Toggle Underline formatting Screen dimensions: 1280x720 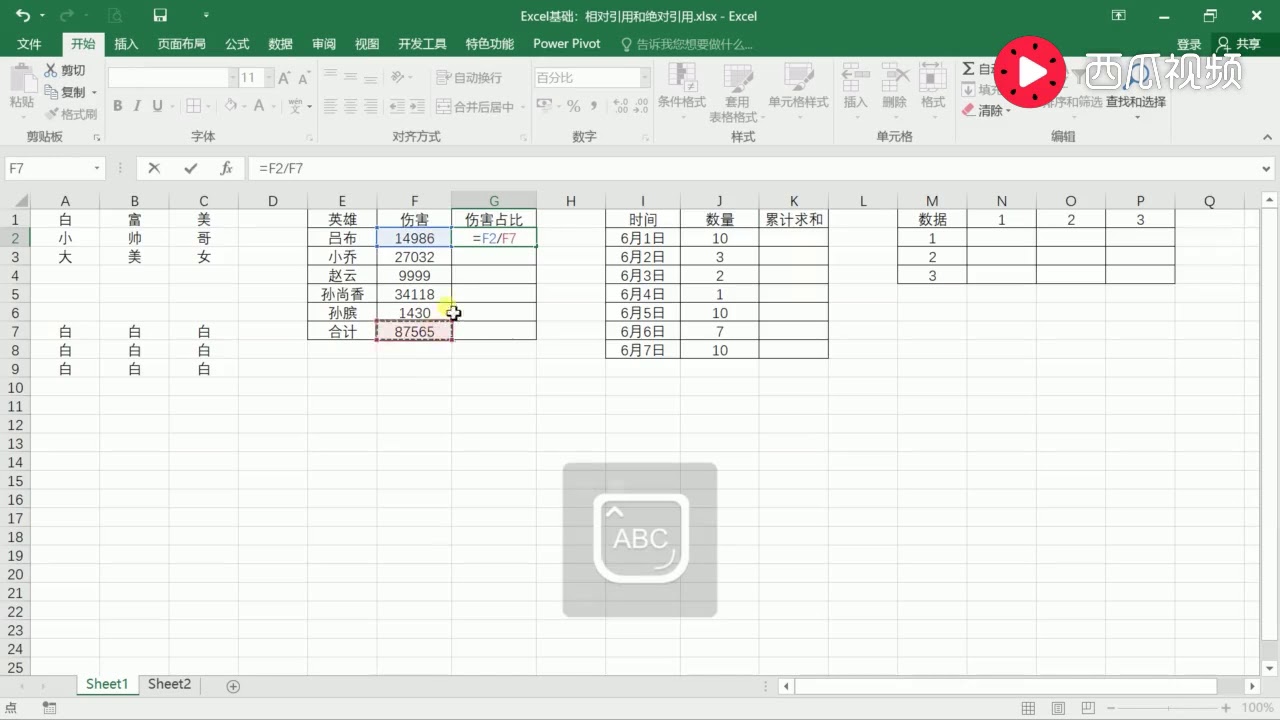(x=157, y=106)
